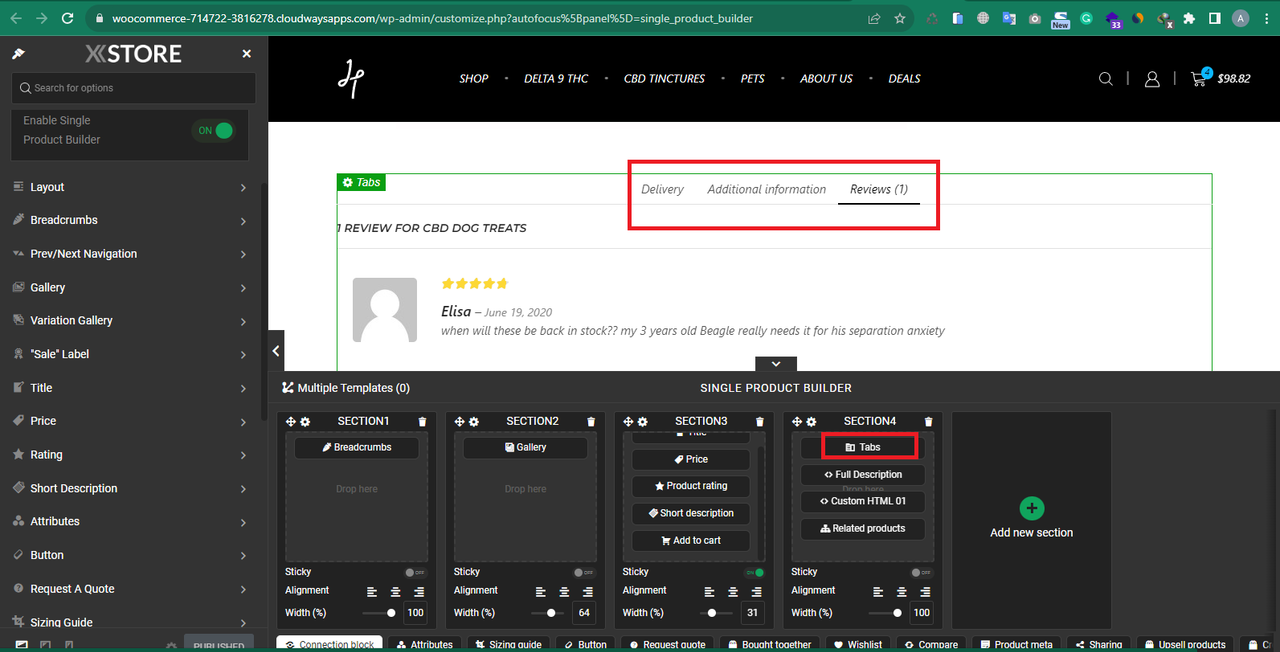Click SECTION2 width slider handle
The width and height of the screenshot is (1280, 652).
click(x=550, y=612)
